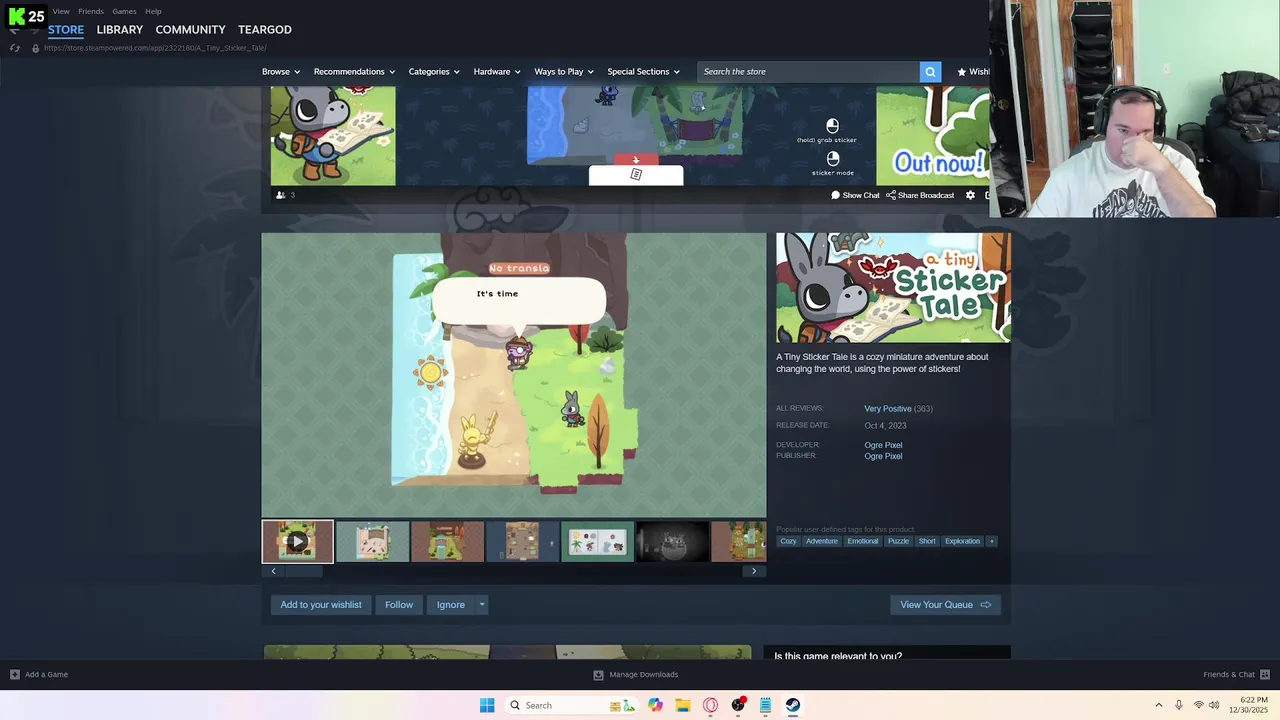The image size is (1280, 720).
Task: Click the Show Chat speech bubble
Action: pos(836,195)
